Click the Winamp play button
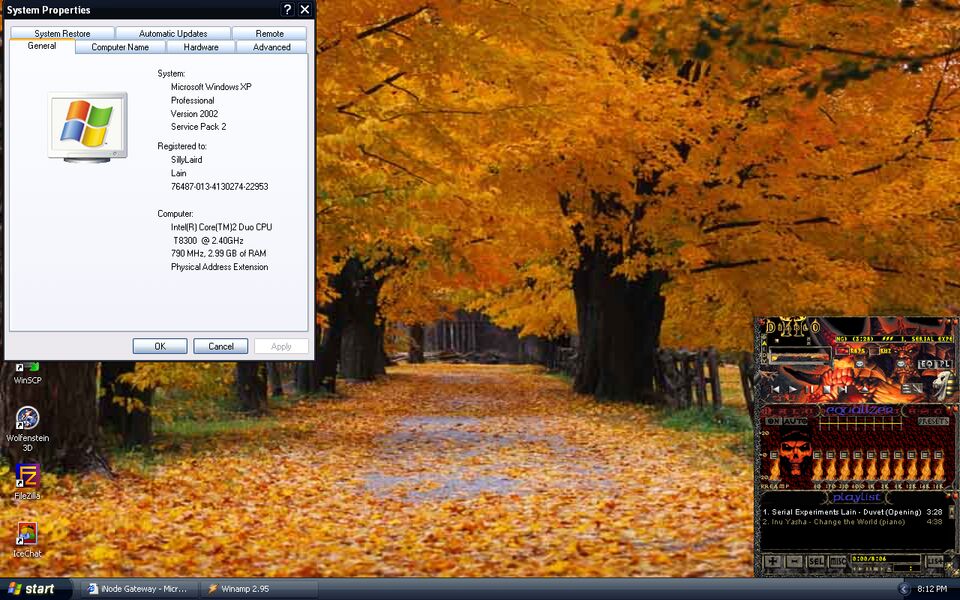 pyautogui.click(x=793, y=389)
